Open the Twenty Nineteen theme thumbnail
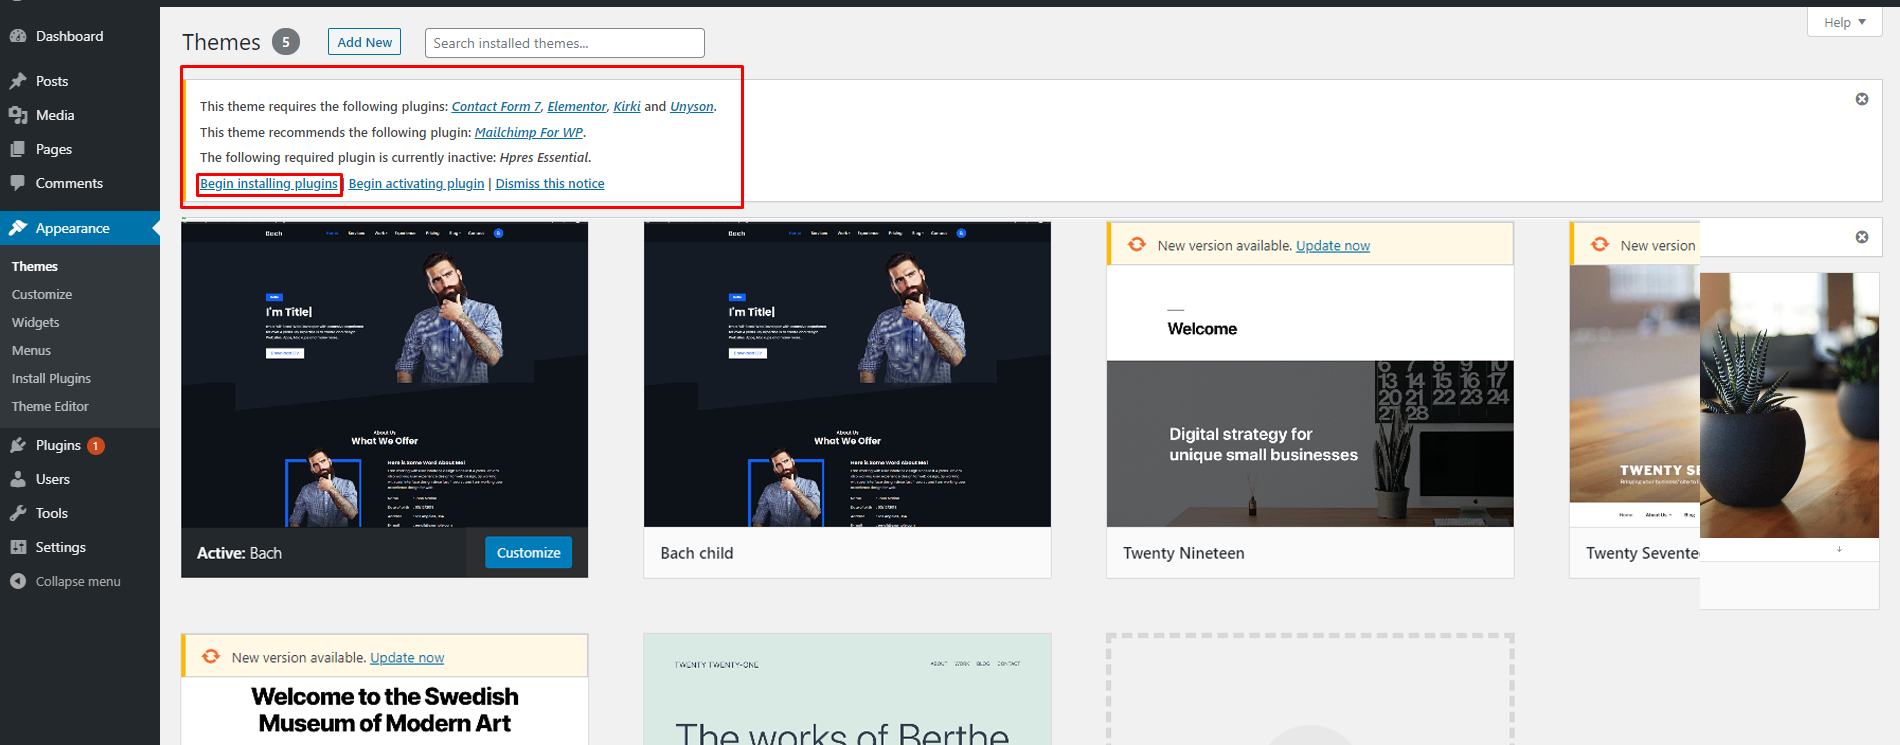The width and height of the screenshot is (1900, 745). click(1310, 395)
